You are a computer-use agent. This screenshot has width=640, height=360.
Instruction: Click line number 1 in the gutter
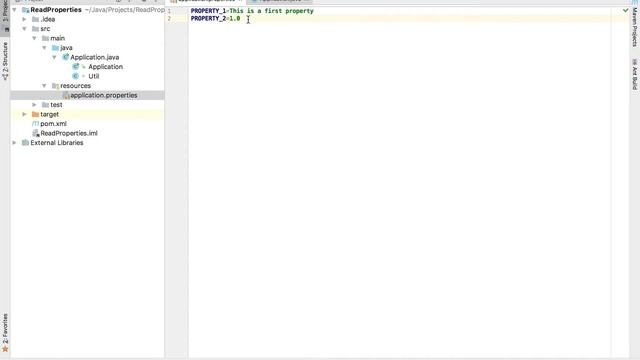click(x=169, y=11)
